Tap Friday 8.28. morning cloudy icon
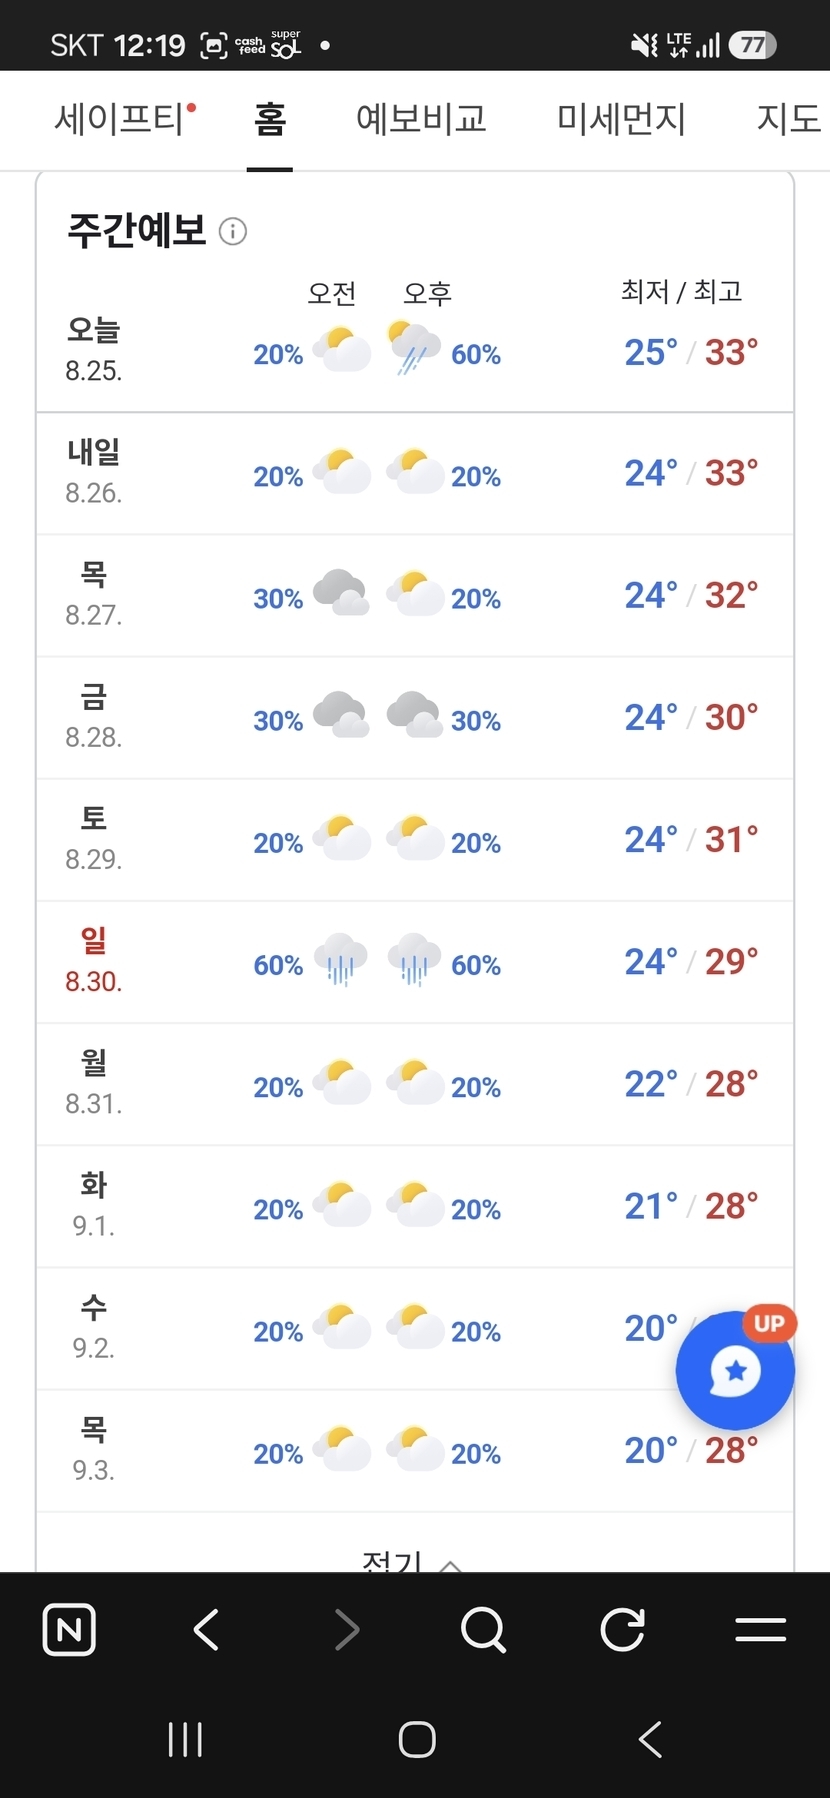Screen dimensions: 830x1798 pyautogui.click(x=340, y=714)
